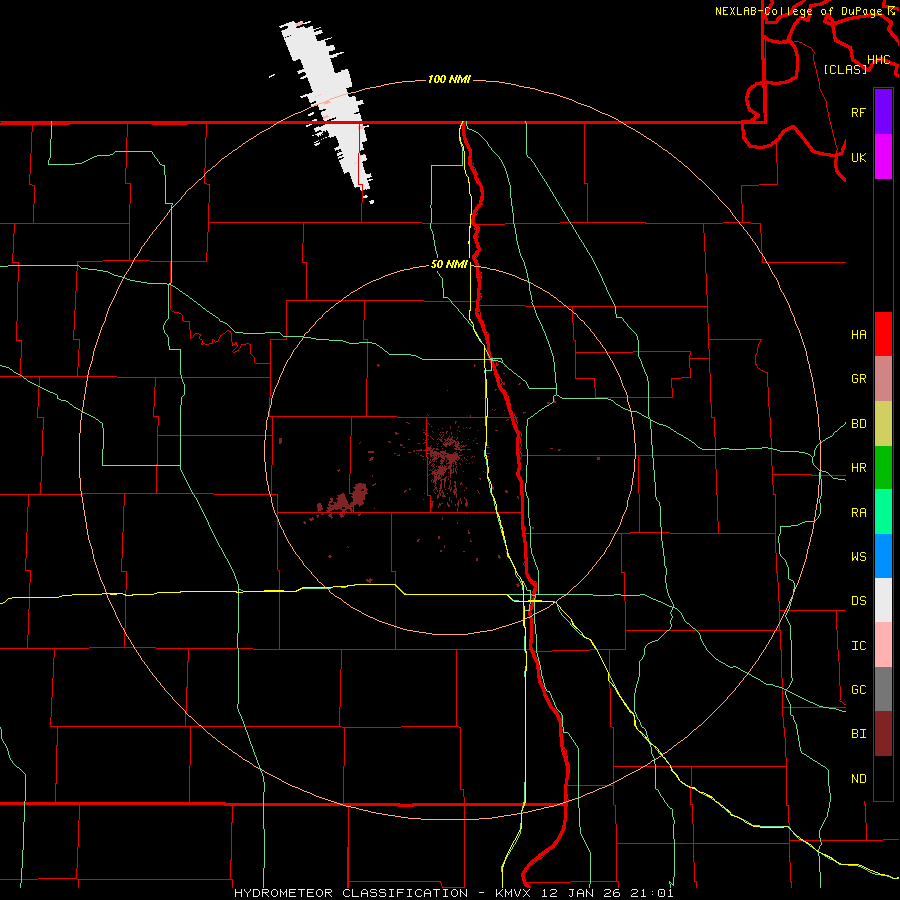This screenshot has width=900, height=900.
Task: Click the UK magenta legend swatch
Action: click(883, 157)
